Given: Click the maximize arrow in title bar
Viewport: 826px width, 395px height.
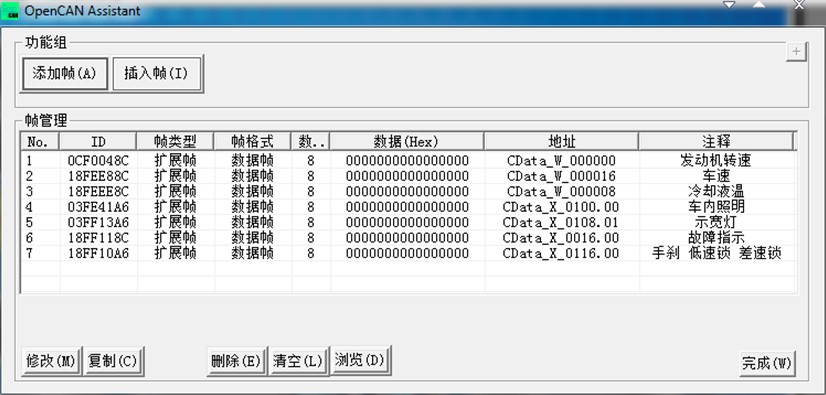Looking at the screenshot, I should (759, 5).
